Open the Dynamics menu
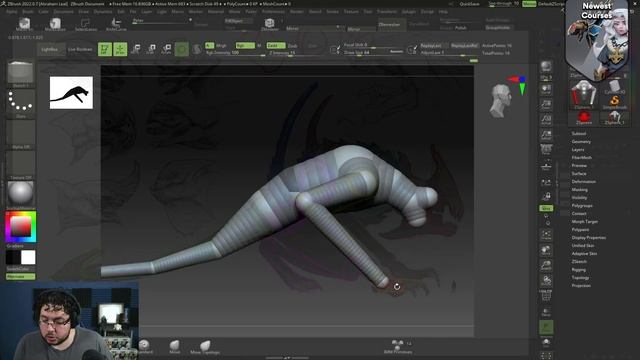 103,11
